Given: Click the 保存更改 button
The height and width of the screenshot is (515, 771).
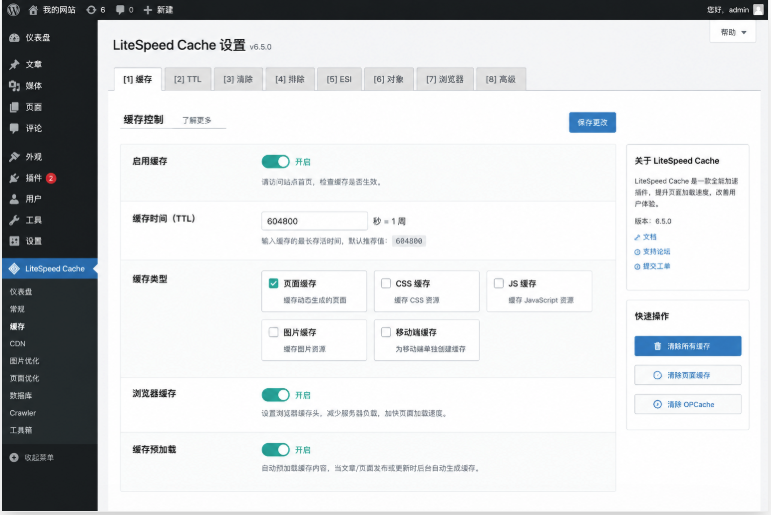Looking at the screenshot, I should click(x=593, y=122).
